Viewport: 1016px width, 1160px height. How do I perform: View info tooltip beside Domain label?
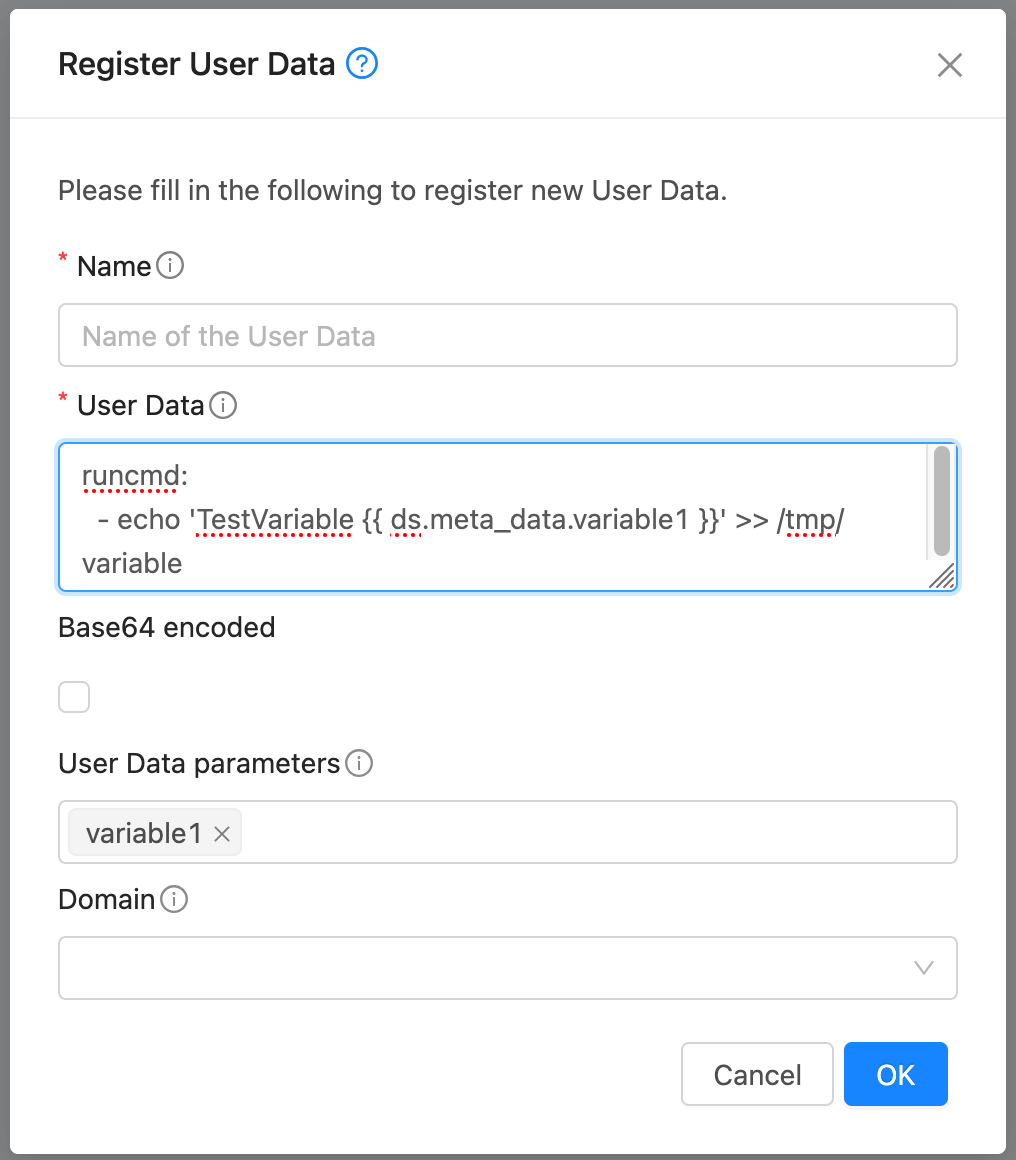174,899
